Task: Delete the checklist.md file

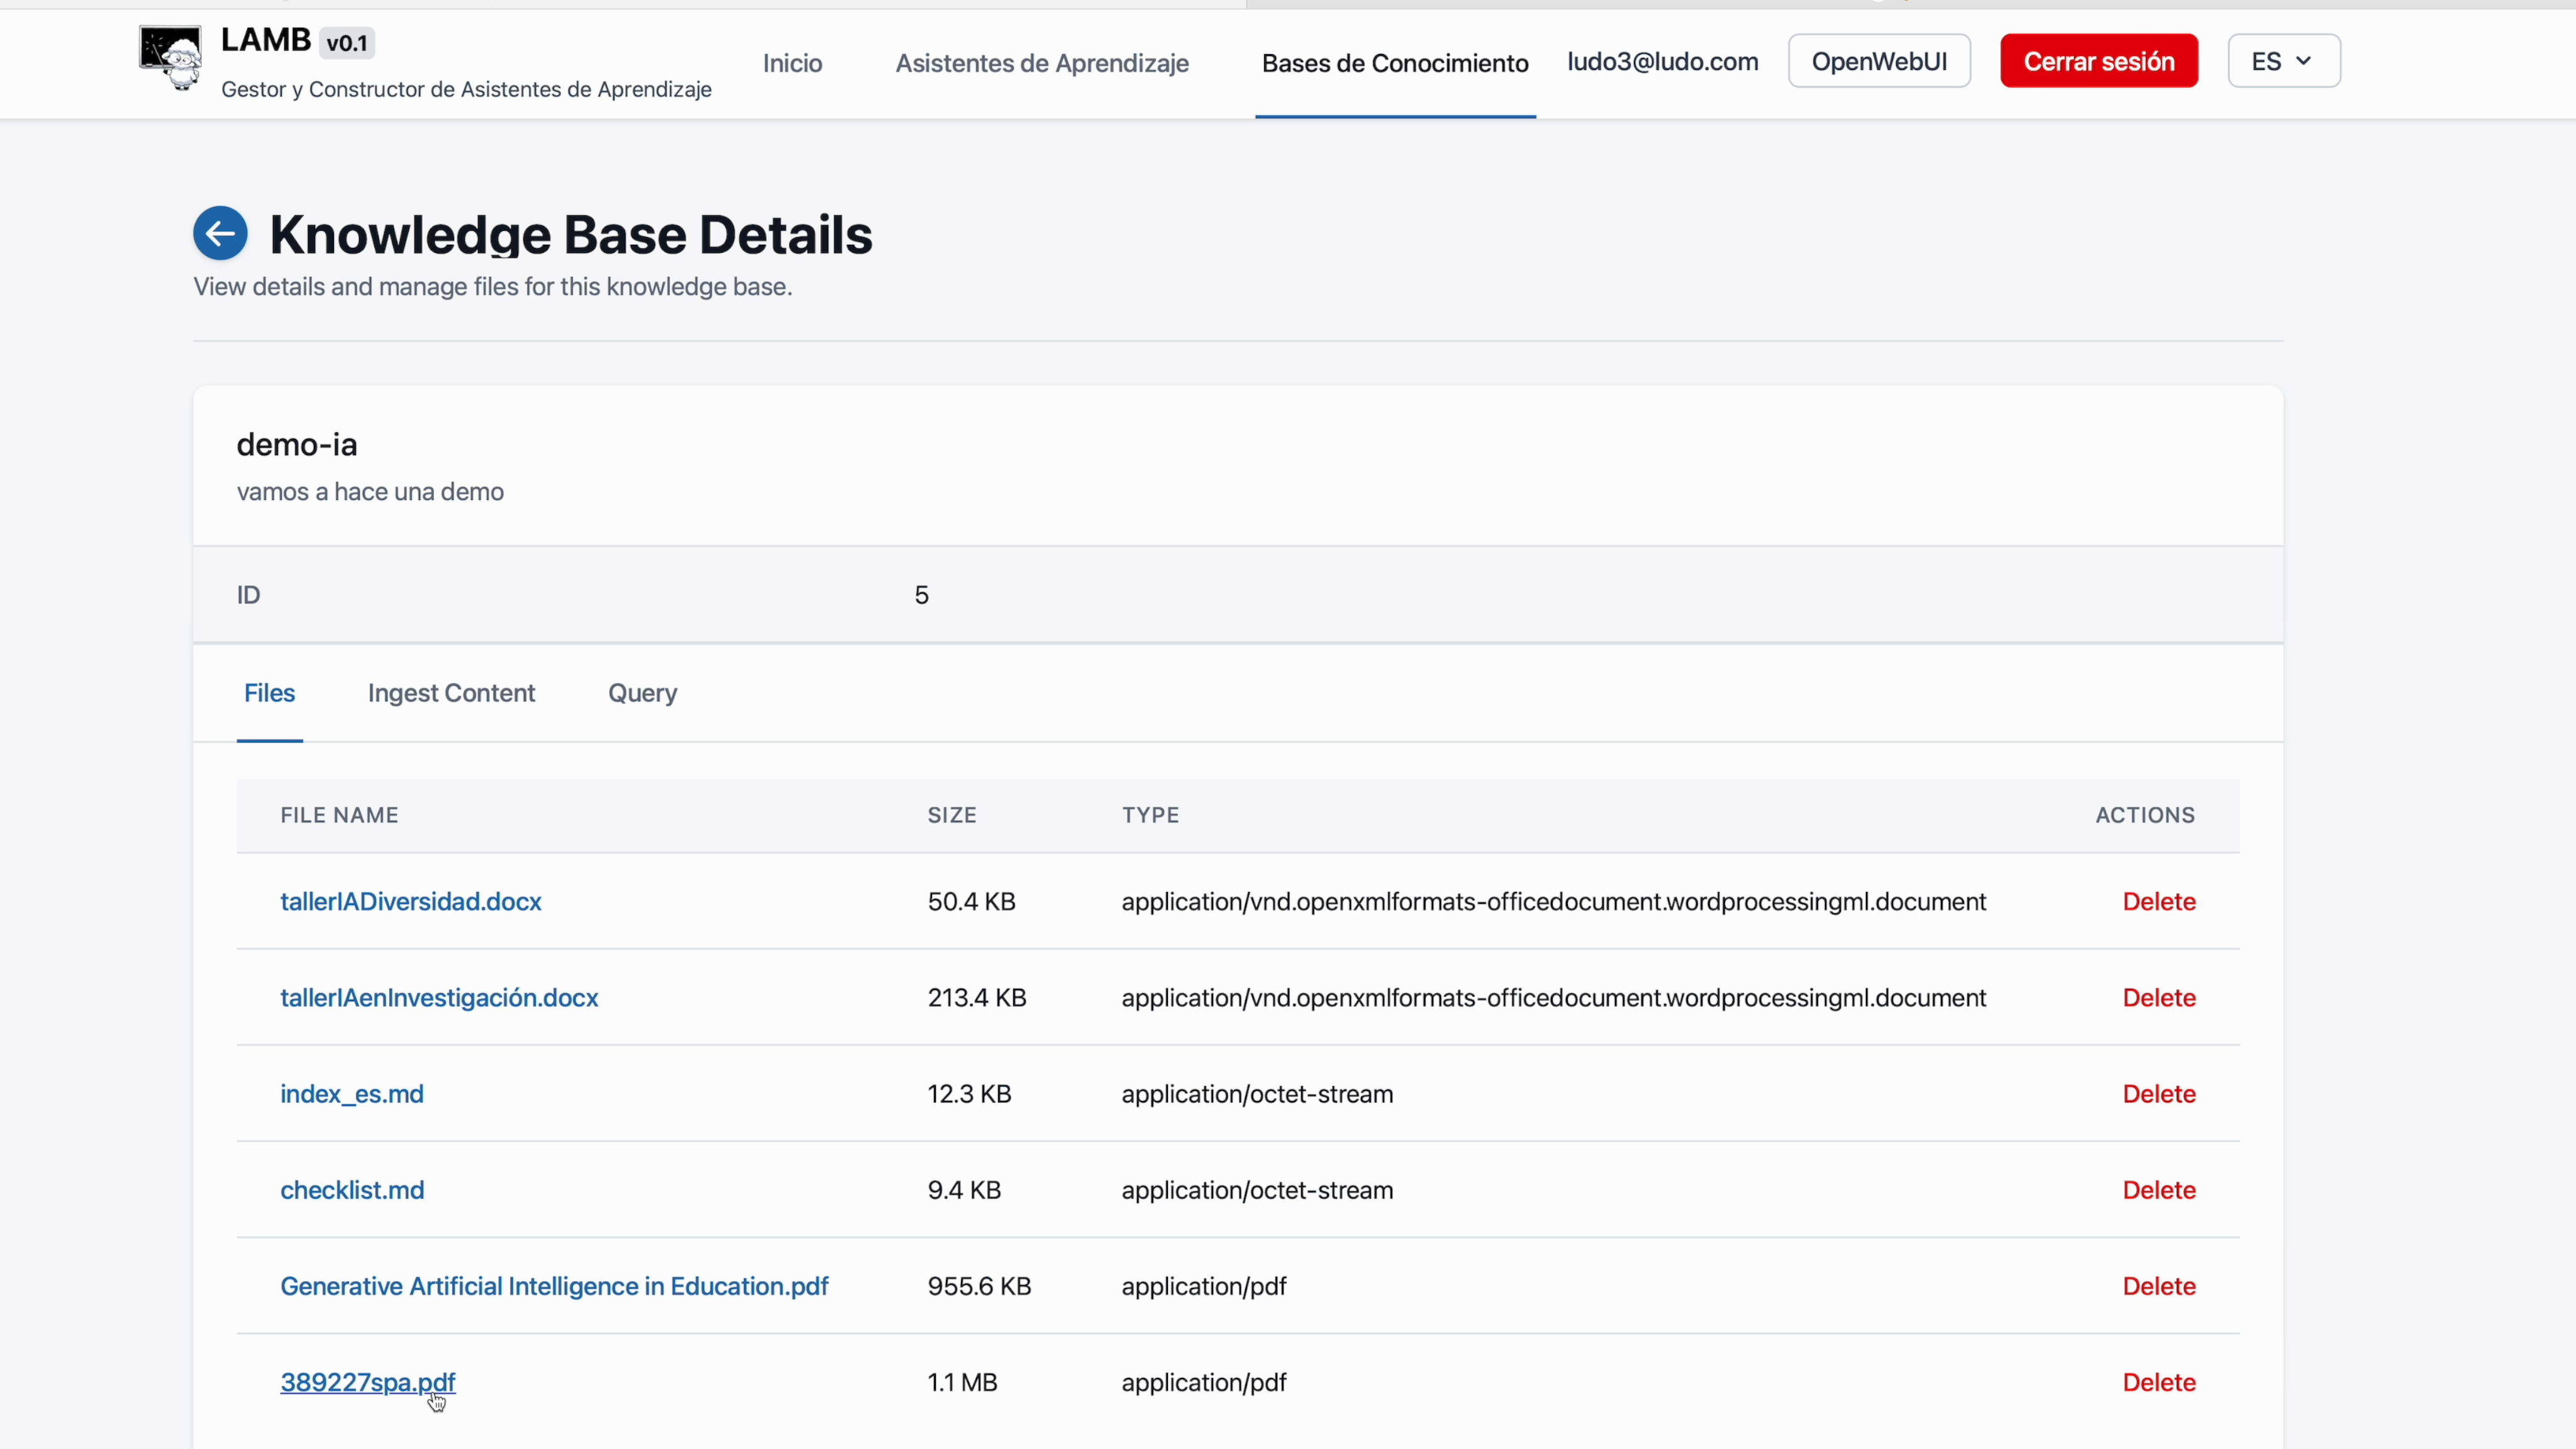Action: click(x=2158, y=1189)
